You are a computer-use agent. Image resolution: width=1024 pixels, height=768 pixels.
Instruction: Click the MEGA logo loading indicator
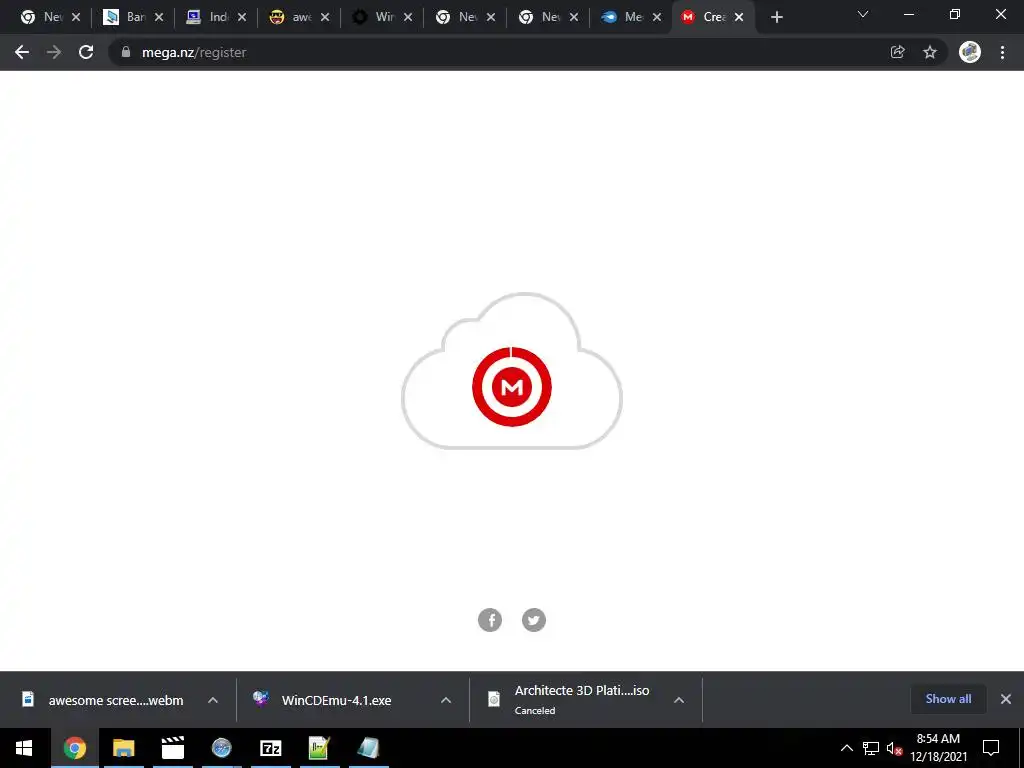[x=511, y=387]
